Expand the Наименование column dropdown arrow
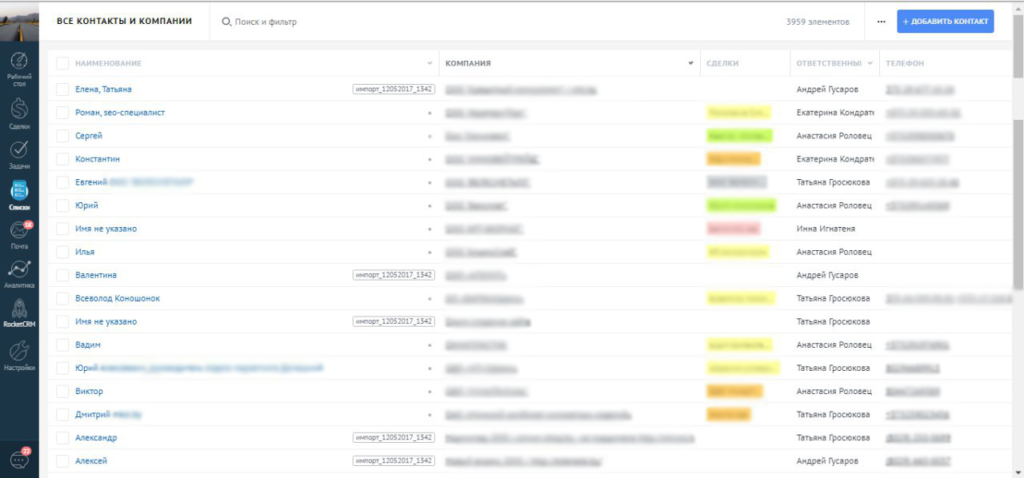The width and height of the screenshot is (1024, 478). pyautogui.click(x=430, y=64)
